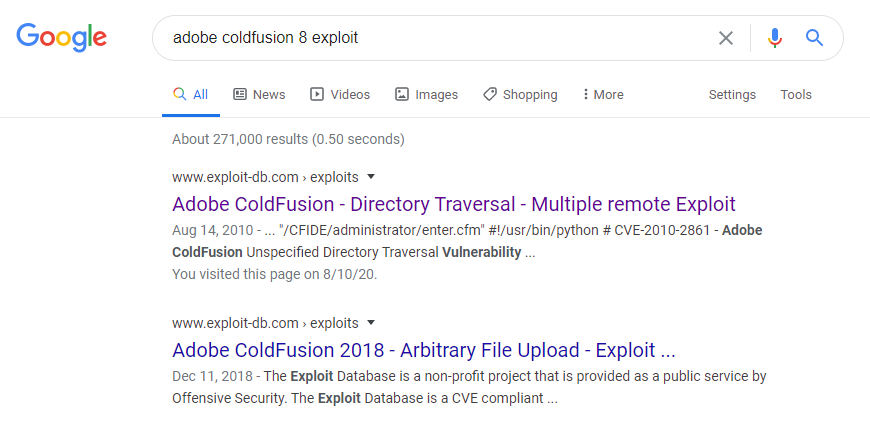The width and height of the screenshot is (870, 433).
Task: Click the Videos tab play icon
Action: [316, 94]
